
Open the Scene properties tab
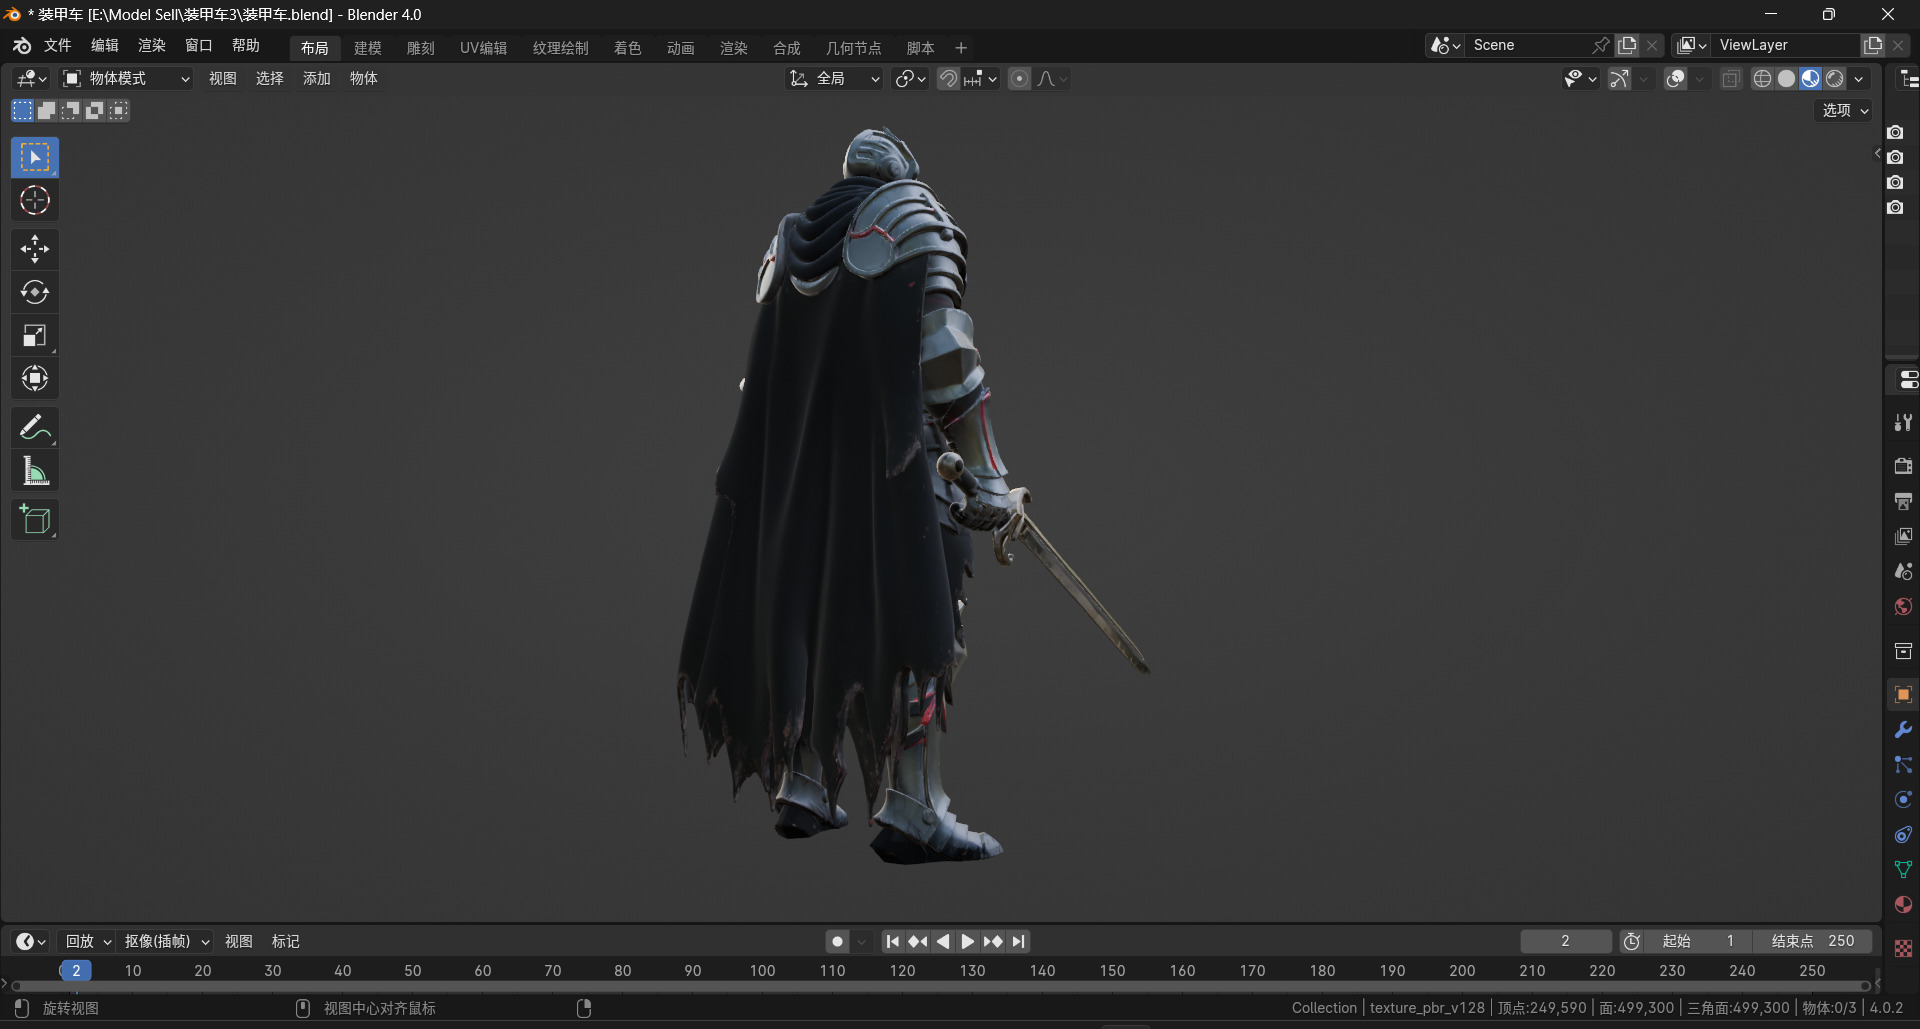pyautogui.click(x=1903, y=571)
